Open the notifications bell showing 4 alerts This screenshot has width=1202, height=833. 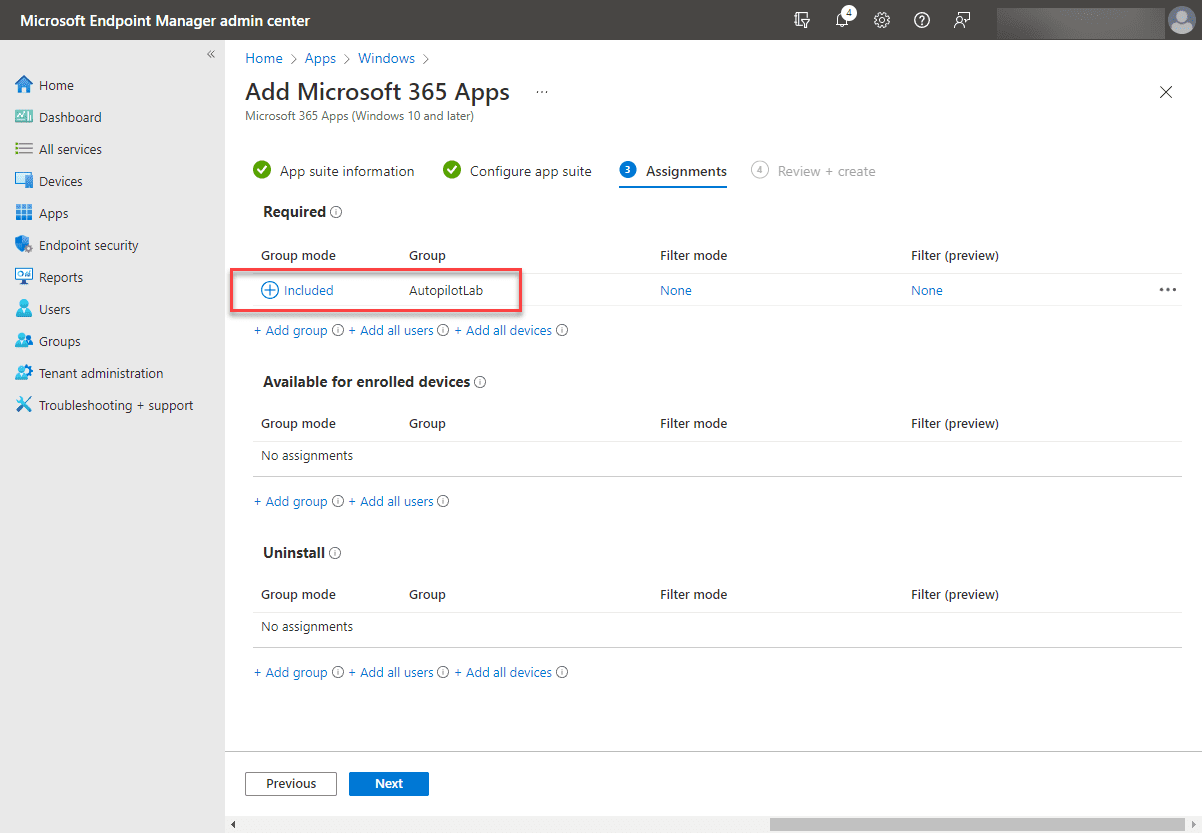pyautogui.click(x=841, y=20)
